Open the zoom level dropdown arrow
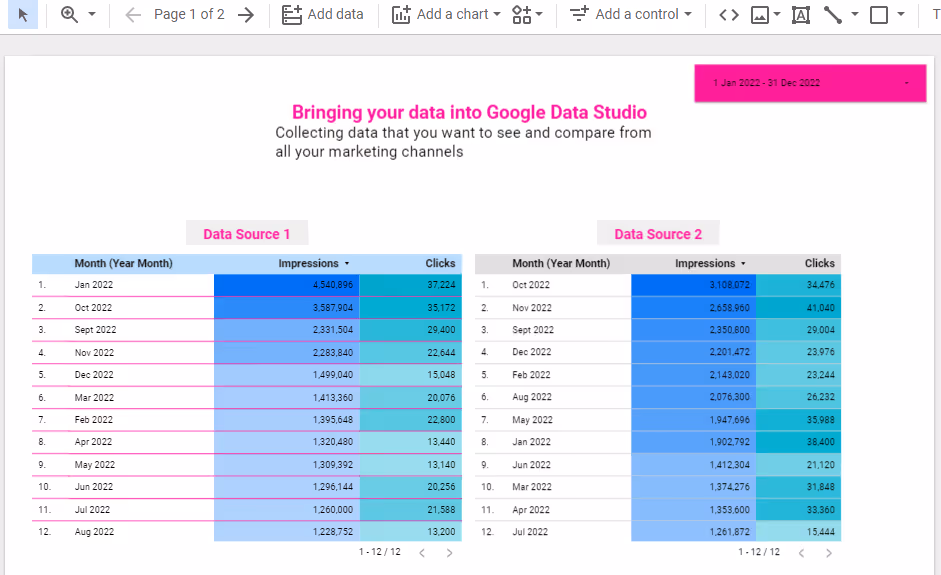 (92, 14)
